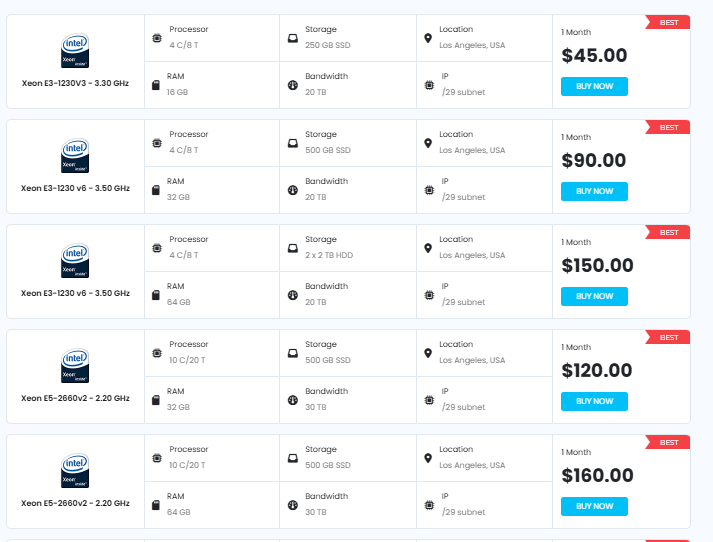713x542 pixels.
Task: Select the Xeon E3-1230V3 - 3.30 GHz title
Action: (x=75, y=83)
